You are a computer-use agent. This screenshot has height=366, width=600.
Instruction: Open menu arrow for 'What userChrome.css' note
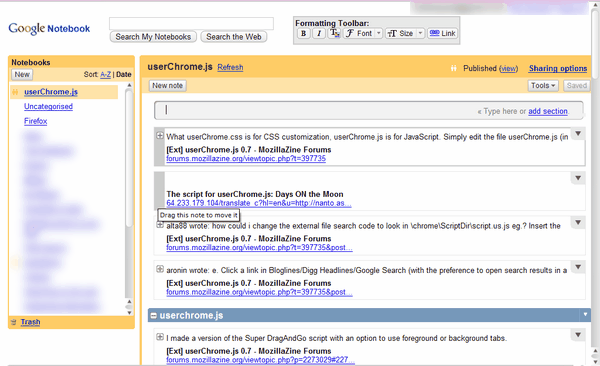[578, 134]
